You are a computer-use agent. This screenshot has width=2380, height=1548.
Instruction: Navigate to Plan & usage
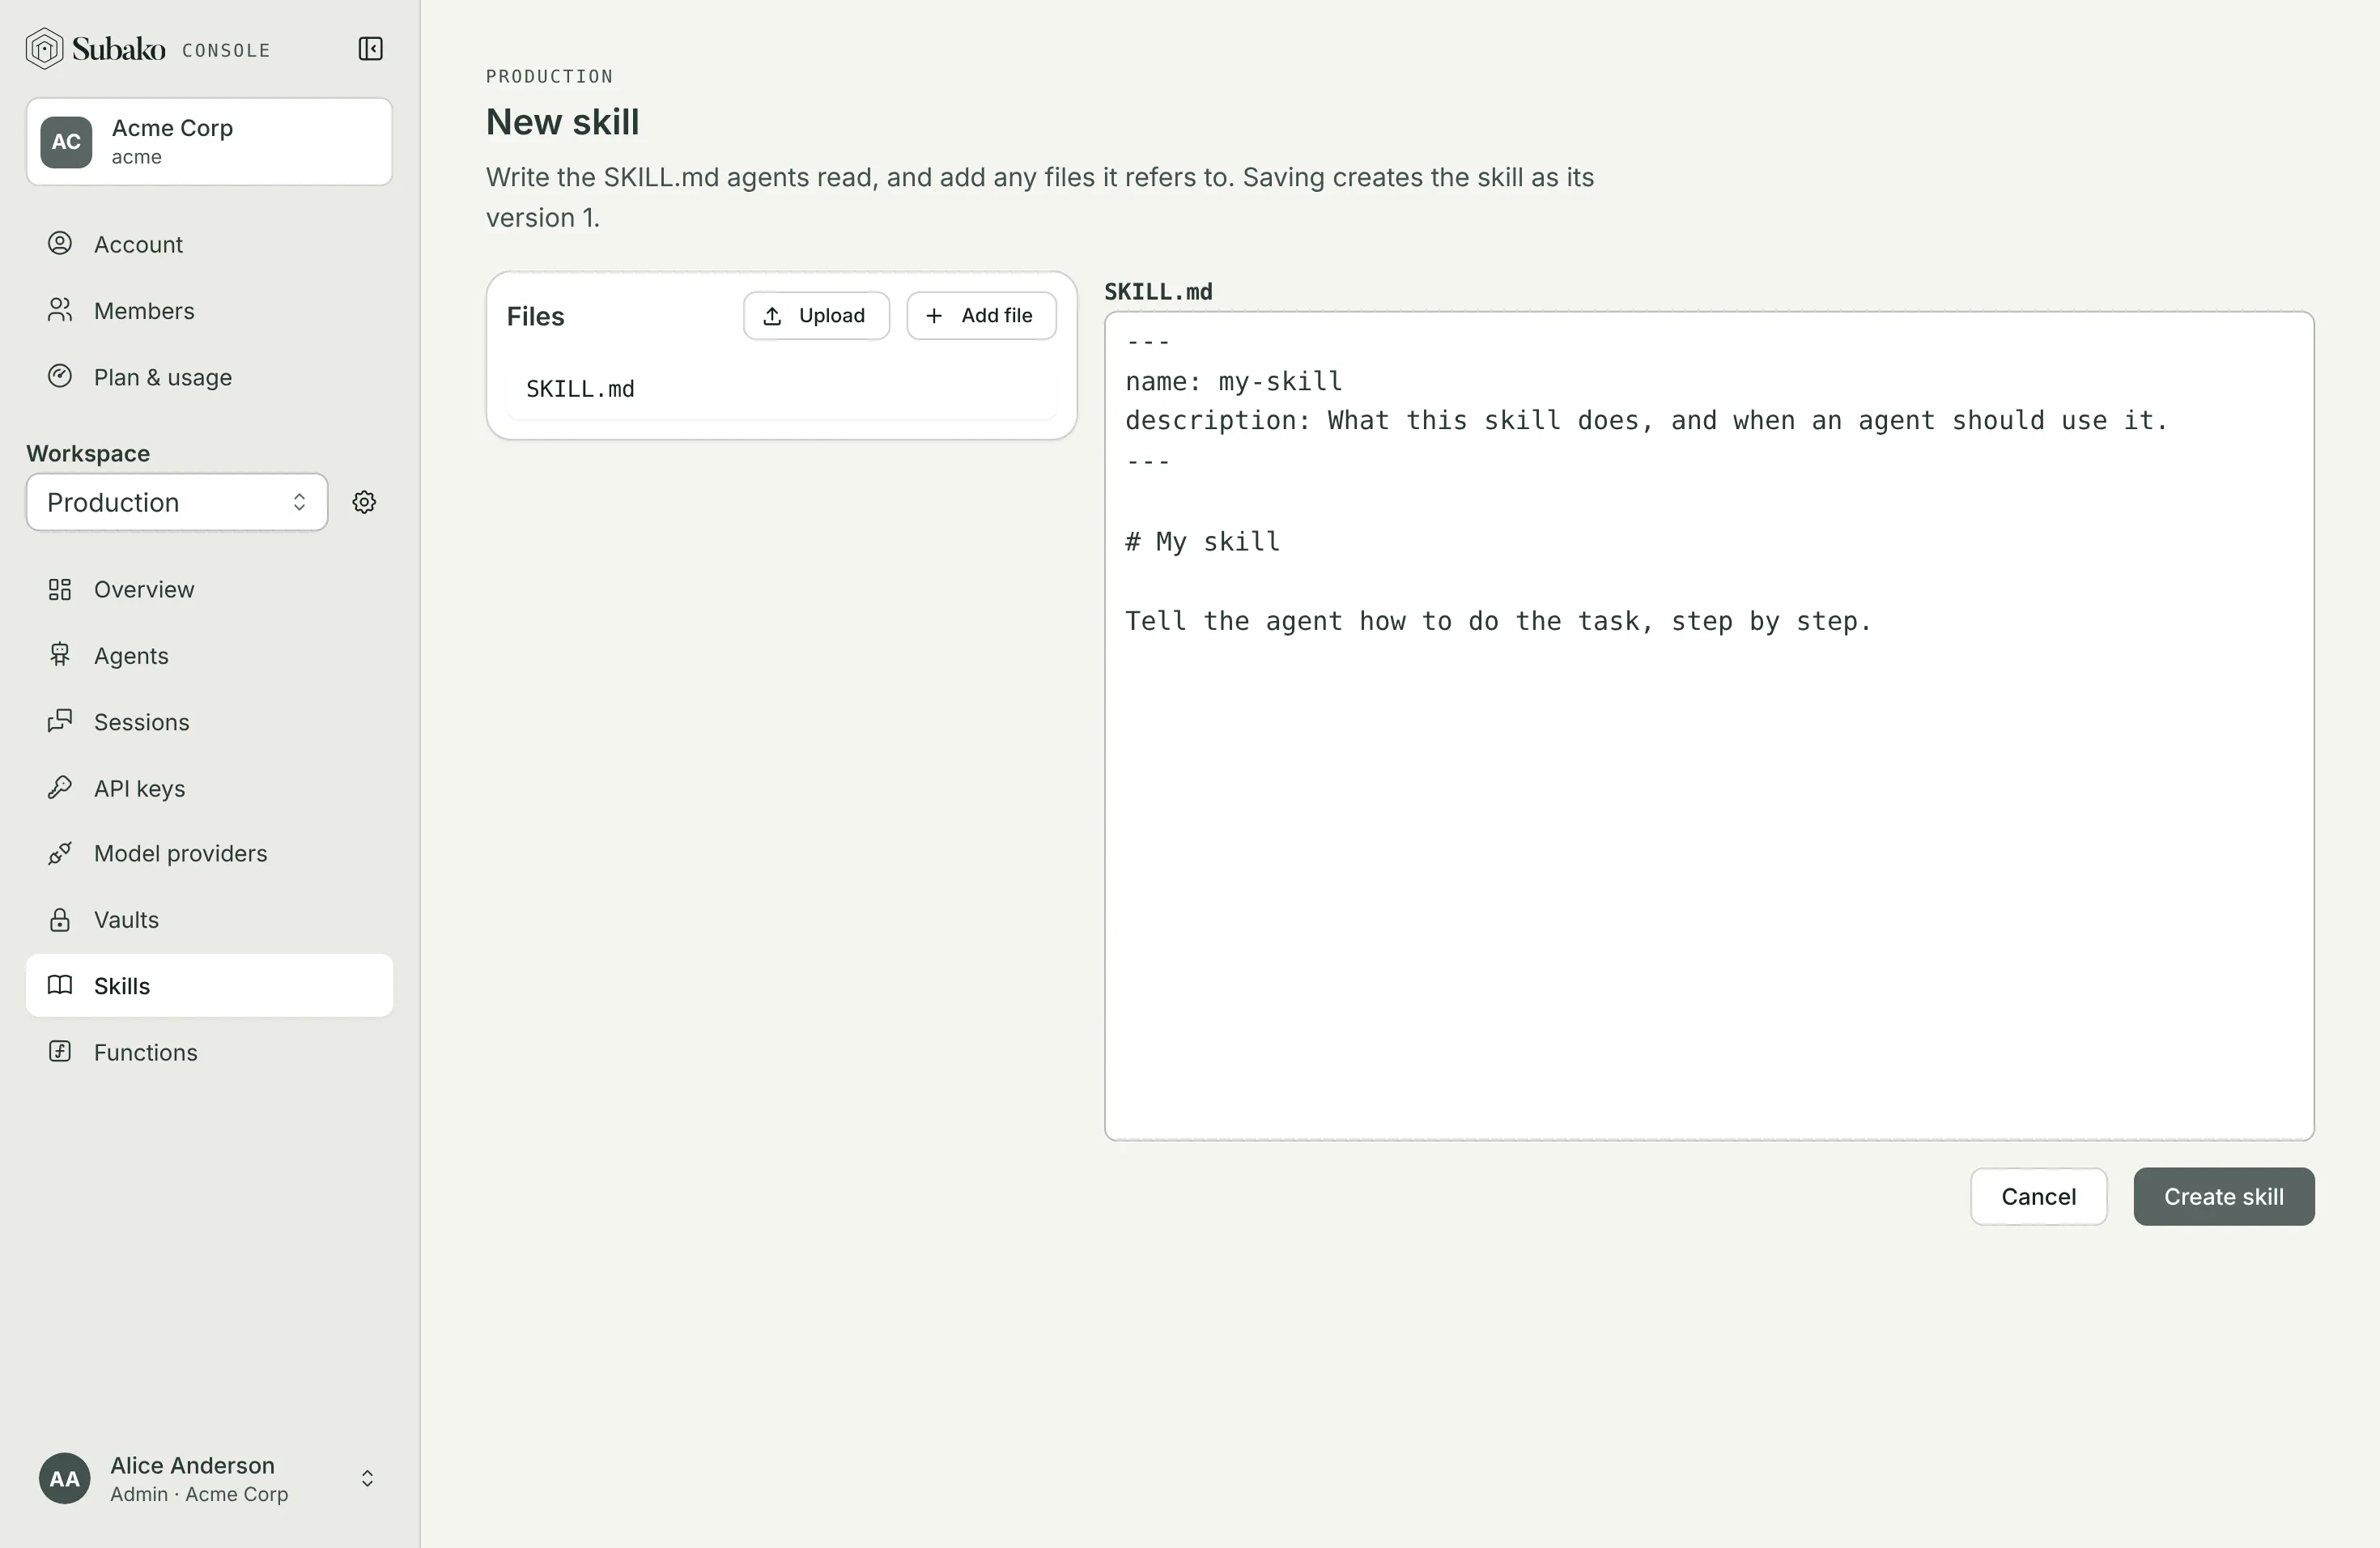(x=209, y=377)
